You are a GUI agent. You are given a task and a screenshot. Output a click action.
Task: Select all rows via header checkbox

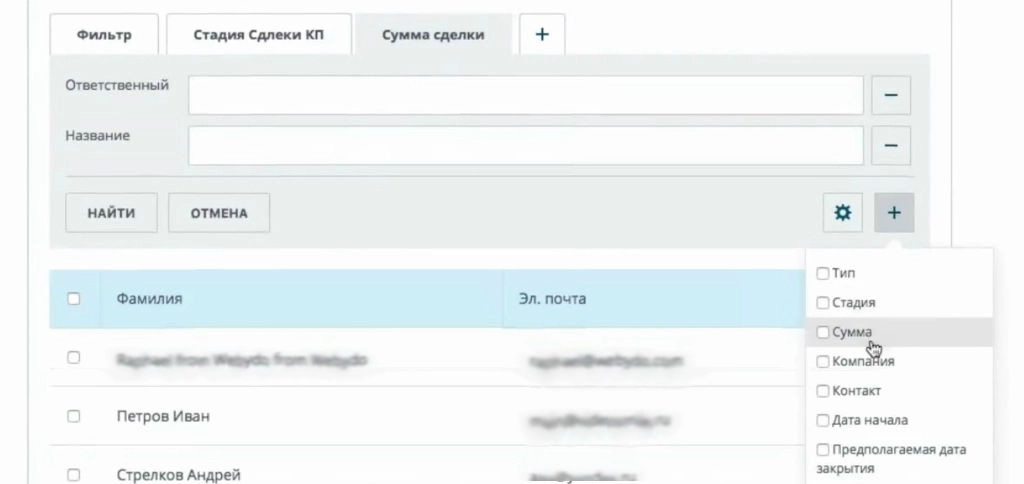pyautogui.click(x=73, y=298)
